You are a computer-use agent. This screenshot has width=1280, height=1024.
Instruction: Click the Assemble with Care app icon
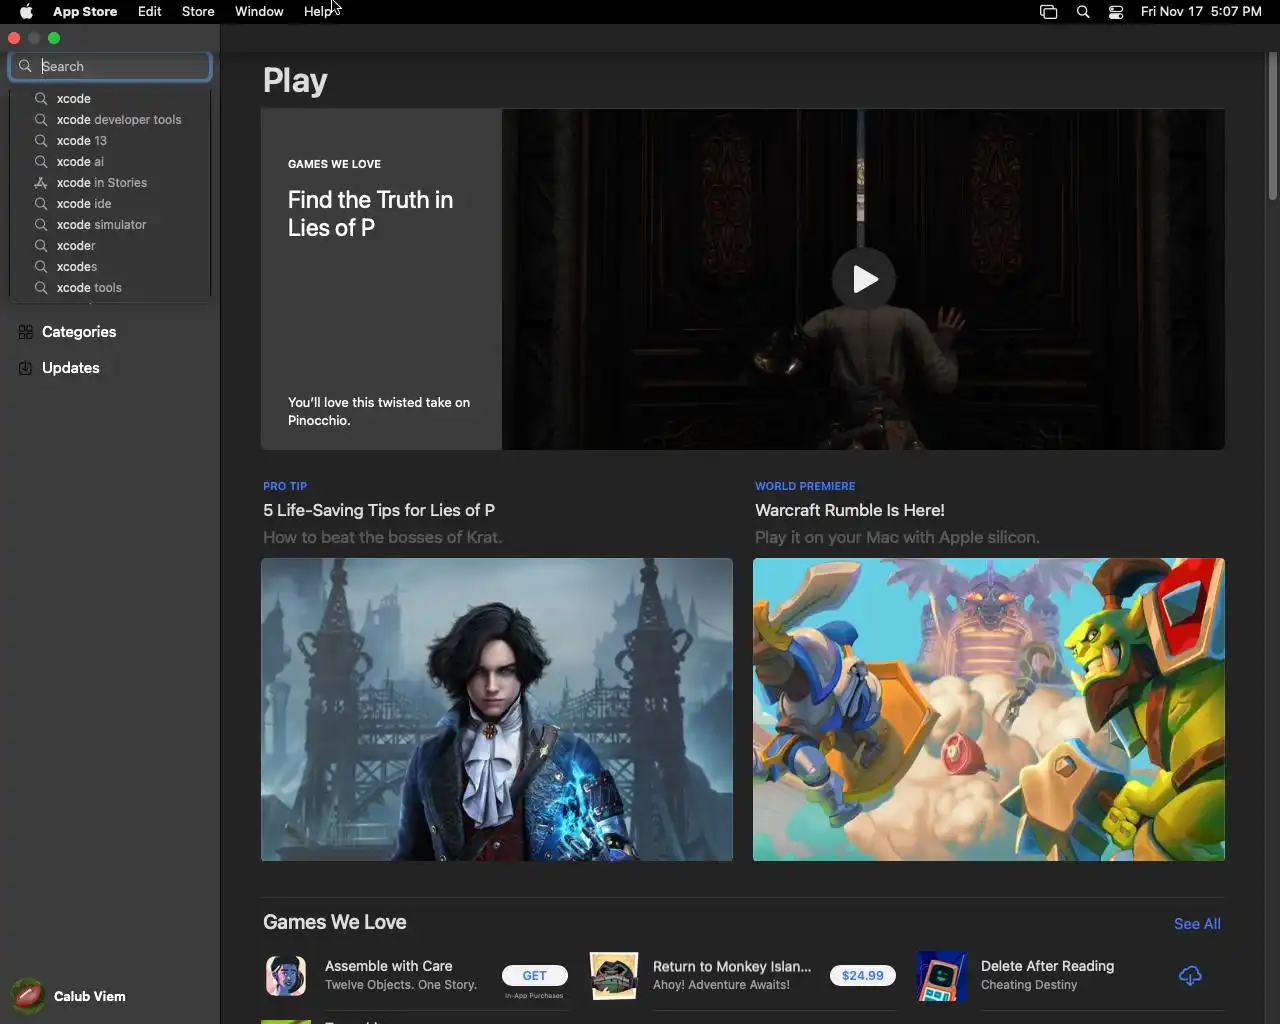click(x=286, y=976)
